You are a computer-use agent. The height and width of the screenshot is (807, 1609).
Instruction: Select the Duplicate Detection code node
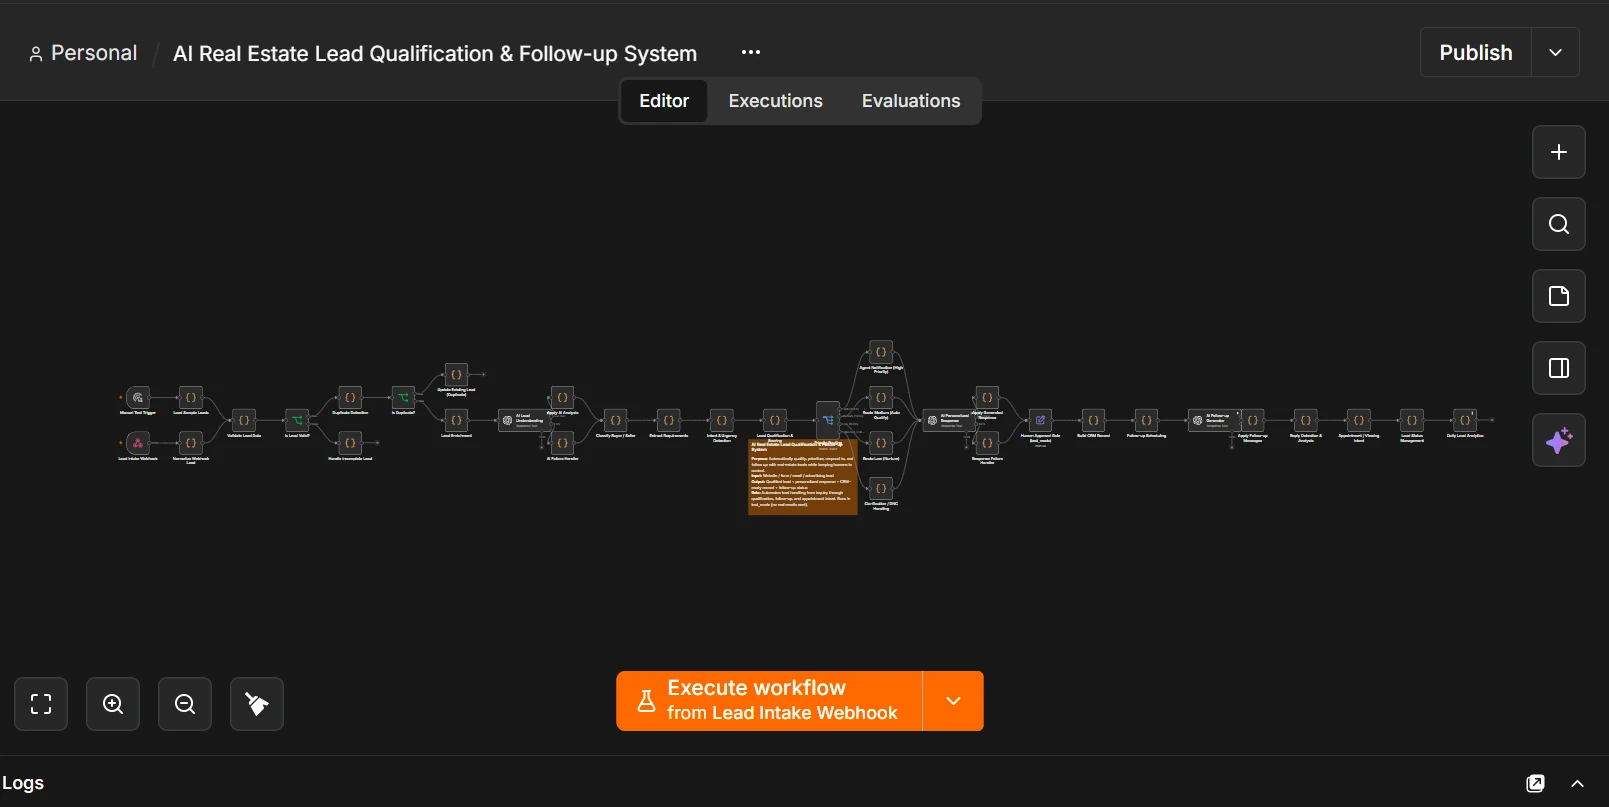pyautogui.click(x=350, y=398)
